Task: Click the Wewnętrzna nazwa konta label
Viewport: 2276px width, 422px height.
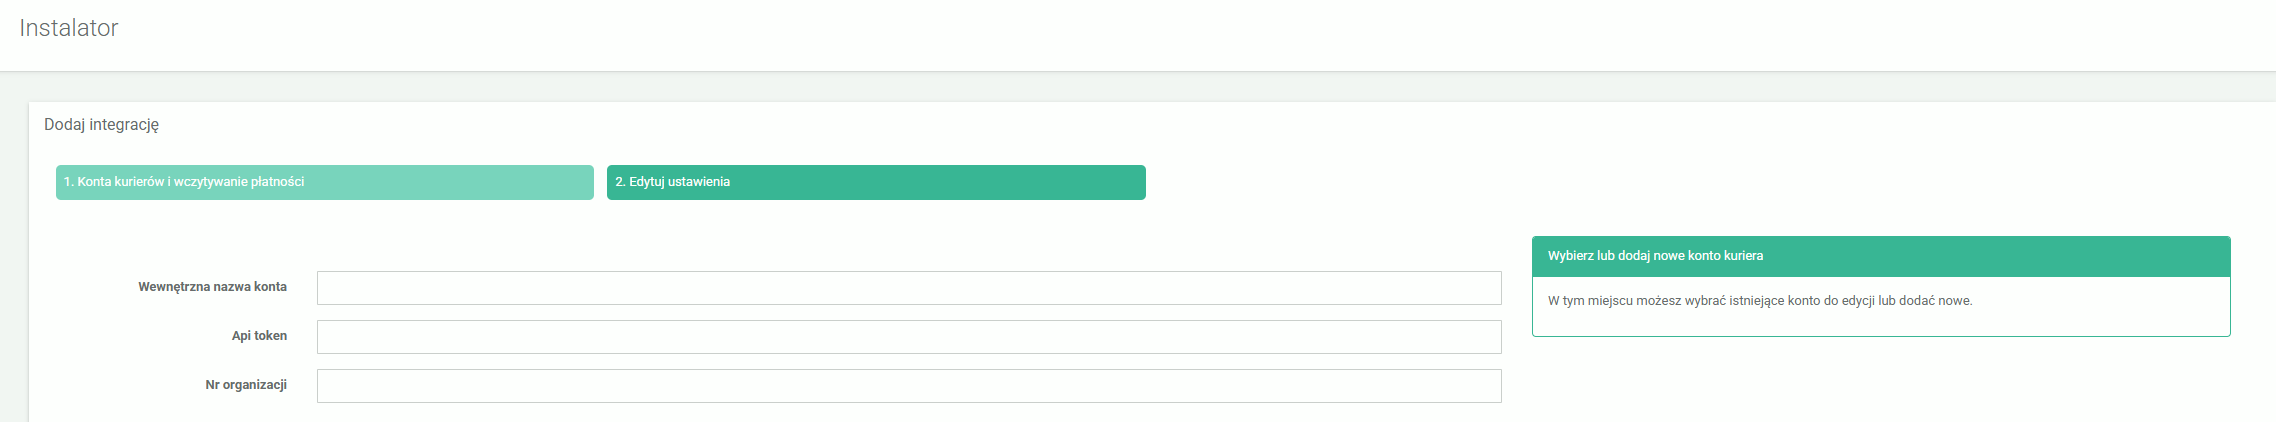Action: click(212, 287)
